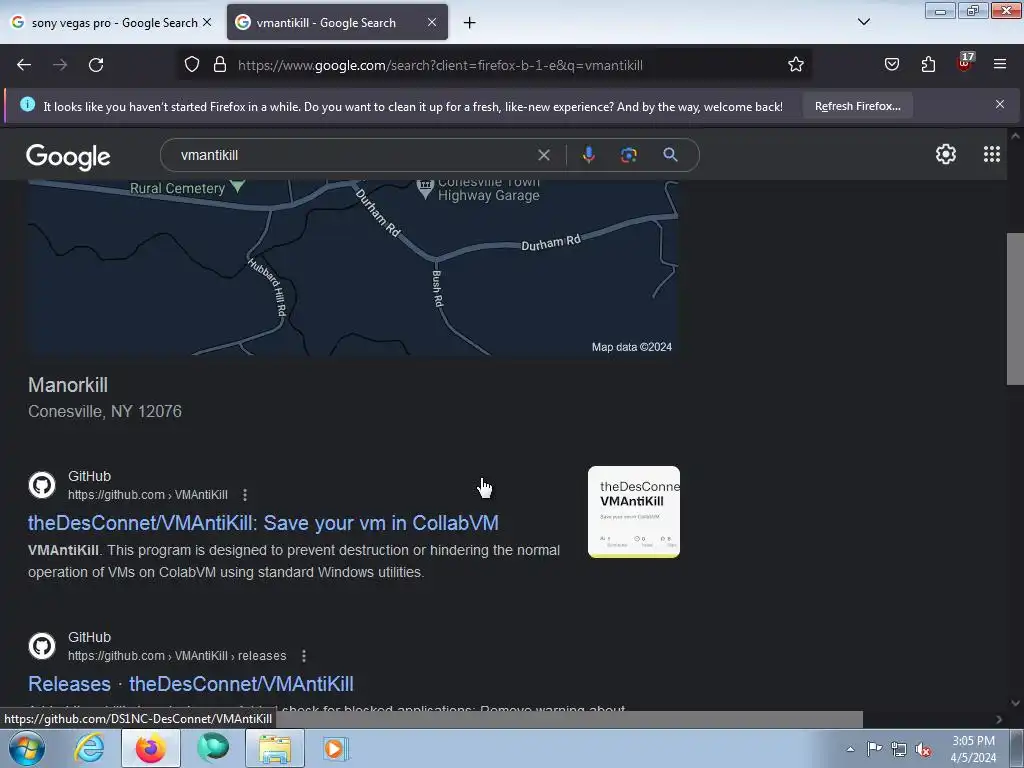Open the Google apps grid

click(992, 154)
